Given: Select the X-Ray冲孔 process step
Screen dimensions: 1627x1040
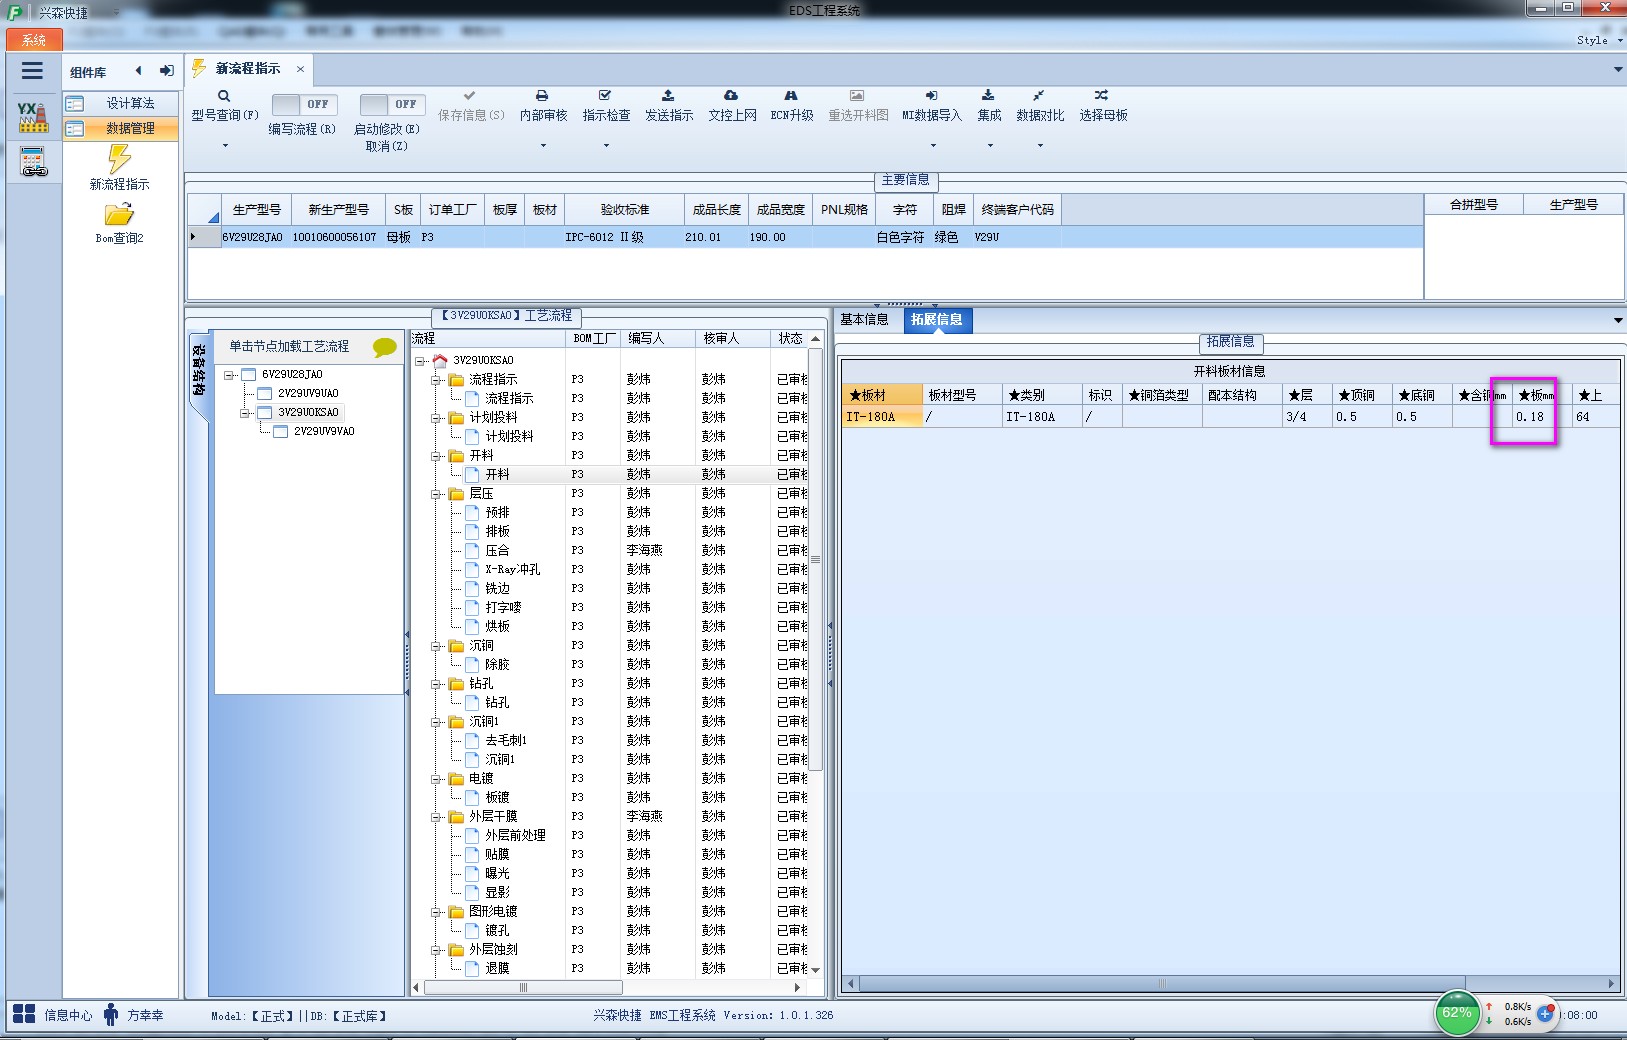Looking at the screenshot, I should [x=512, y=569].
